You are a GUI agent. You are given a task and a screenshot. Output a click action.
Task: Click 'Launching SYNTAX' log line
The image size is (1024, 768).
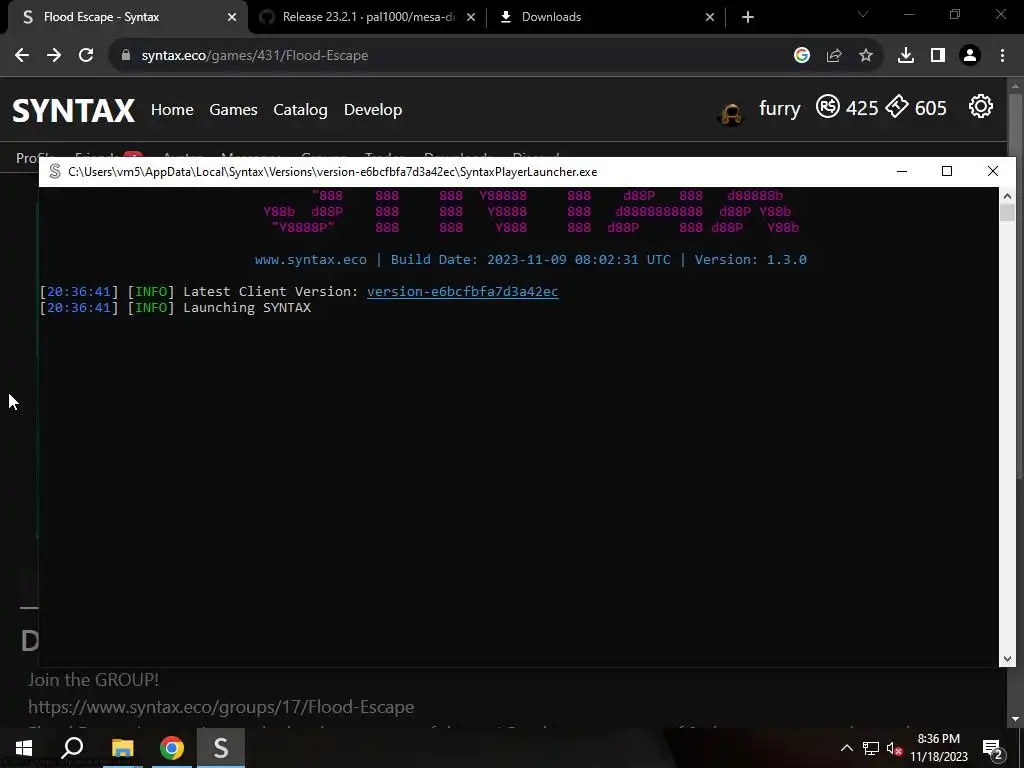click(x=247, y=307)
